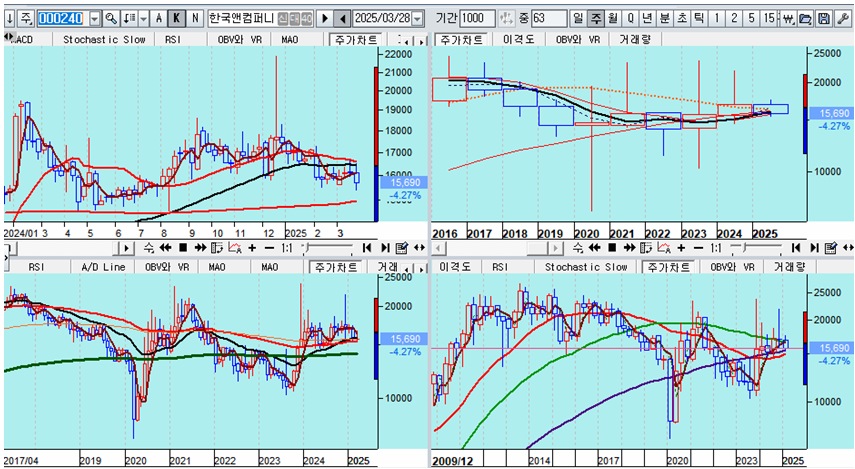855x469 pixels.
Task: Select the 년 (yearly) period button
Action: click(x=647, y=19)
